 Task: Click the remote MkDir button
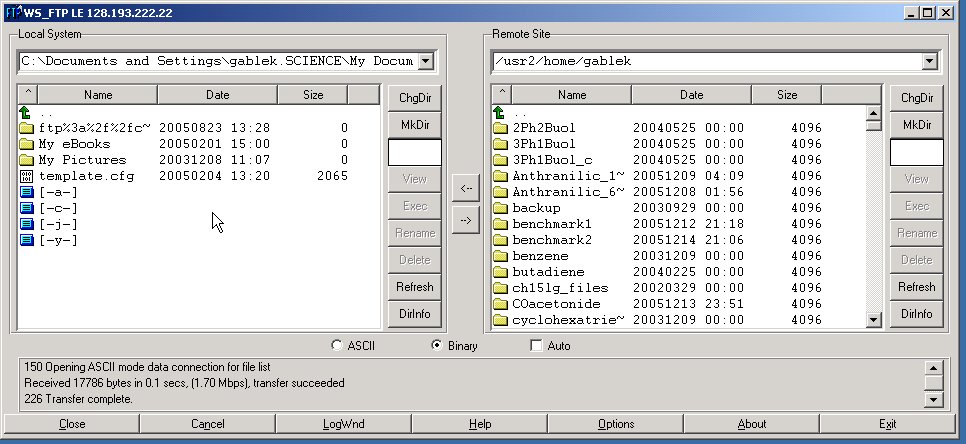click(917, 125)
